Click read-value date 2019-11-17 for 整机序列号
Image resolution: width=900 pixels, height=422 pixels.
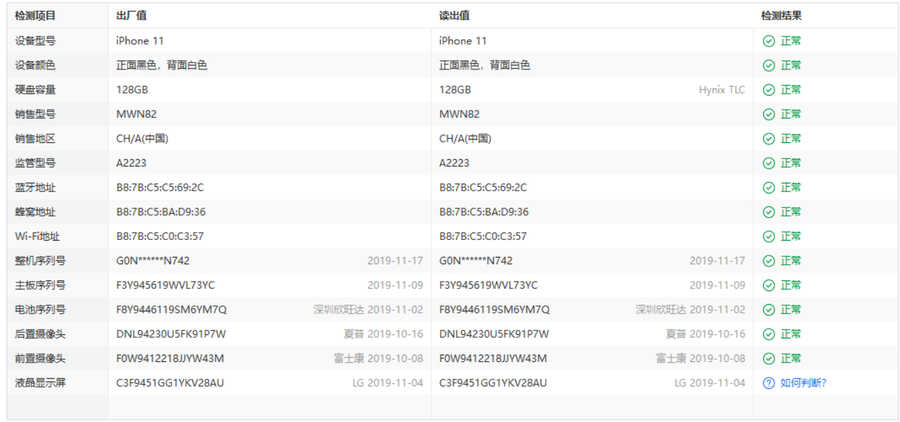coord(717,261)
